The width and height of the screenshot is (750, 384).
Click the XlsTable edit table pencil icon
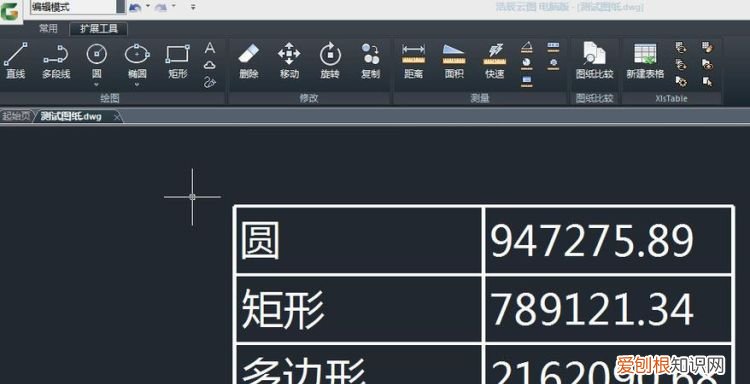tap(707, 47)
